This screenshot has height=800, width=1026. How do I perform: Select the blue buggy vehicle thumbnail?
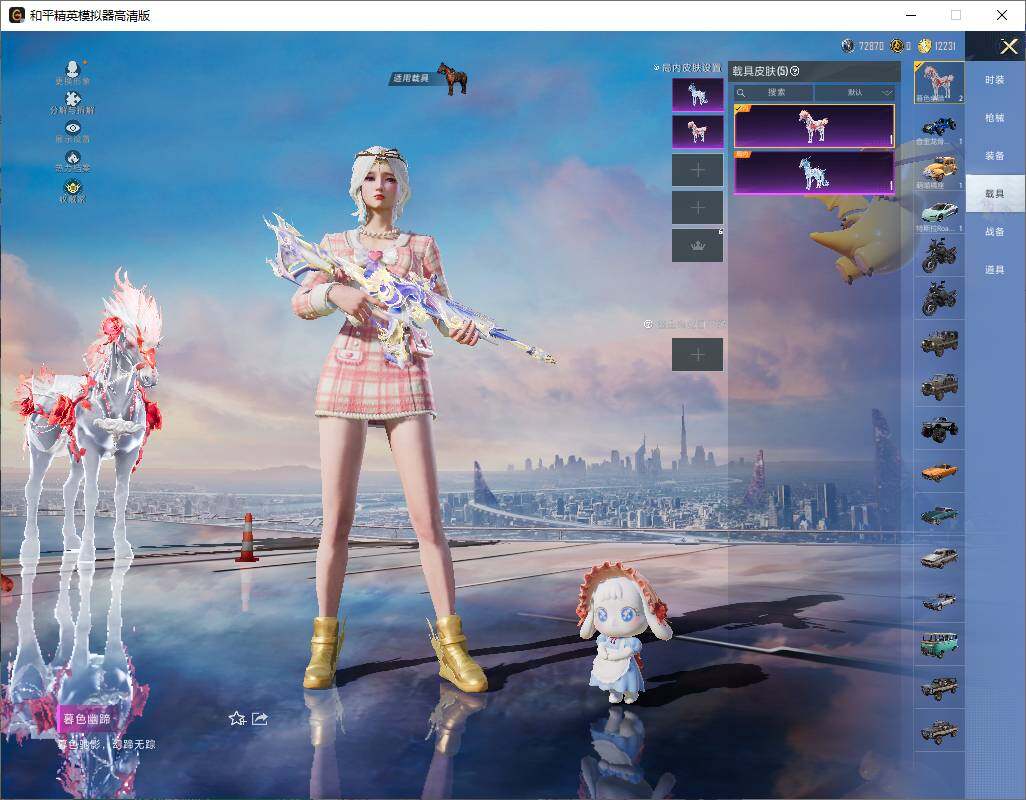(939, 127)
